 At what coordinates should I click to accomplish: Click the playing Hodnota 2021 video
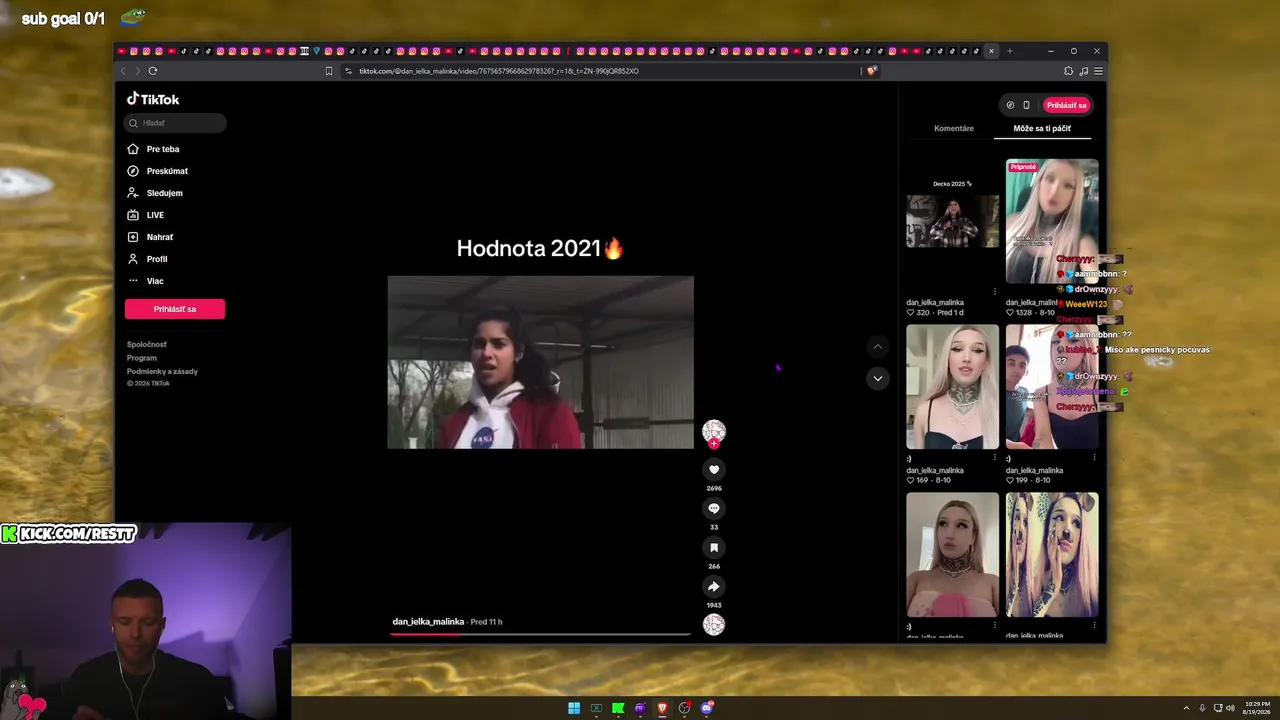click(x=540, y=362)
